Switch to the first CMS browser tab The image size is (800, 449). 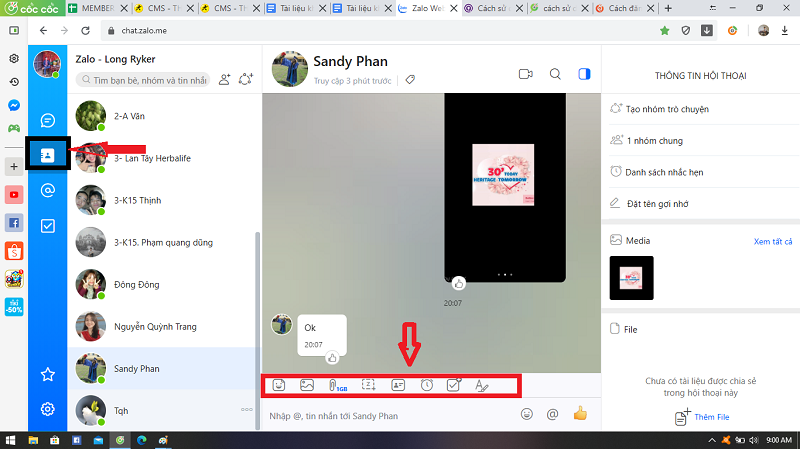163,8
